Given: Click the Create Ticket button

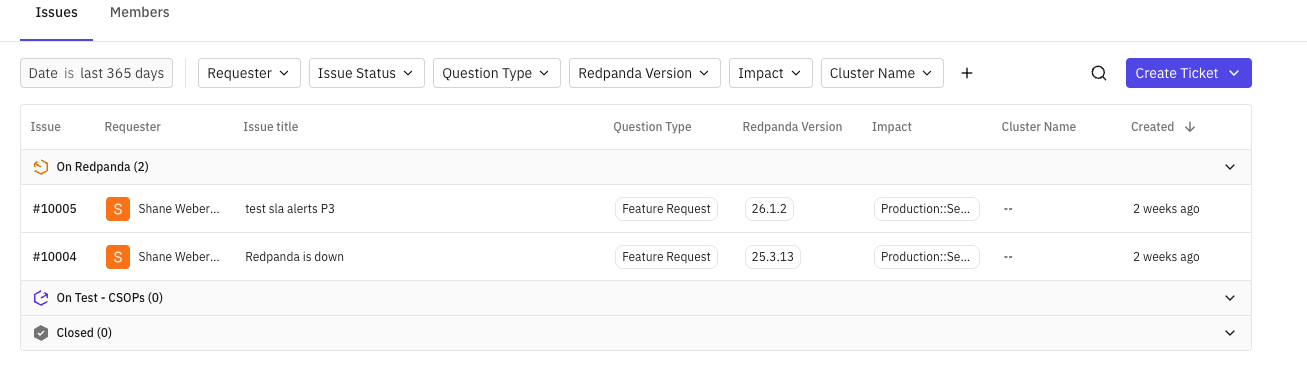Looking at the screenshot, I should coord(1189,73).
